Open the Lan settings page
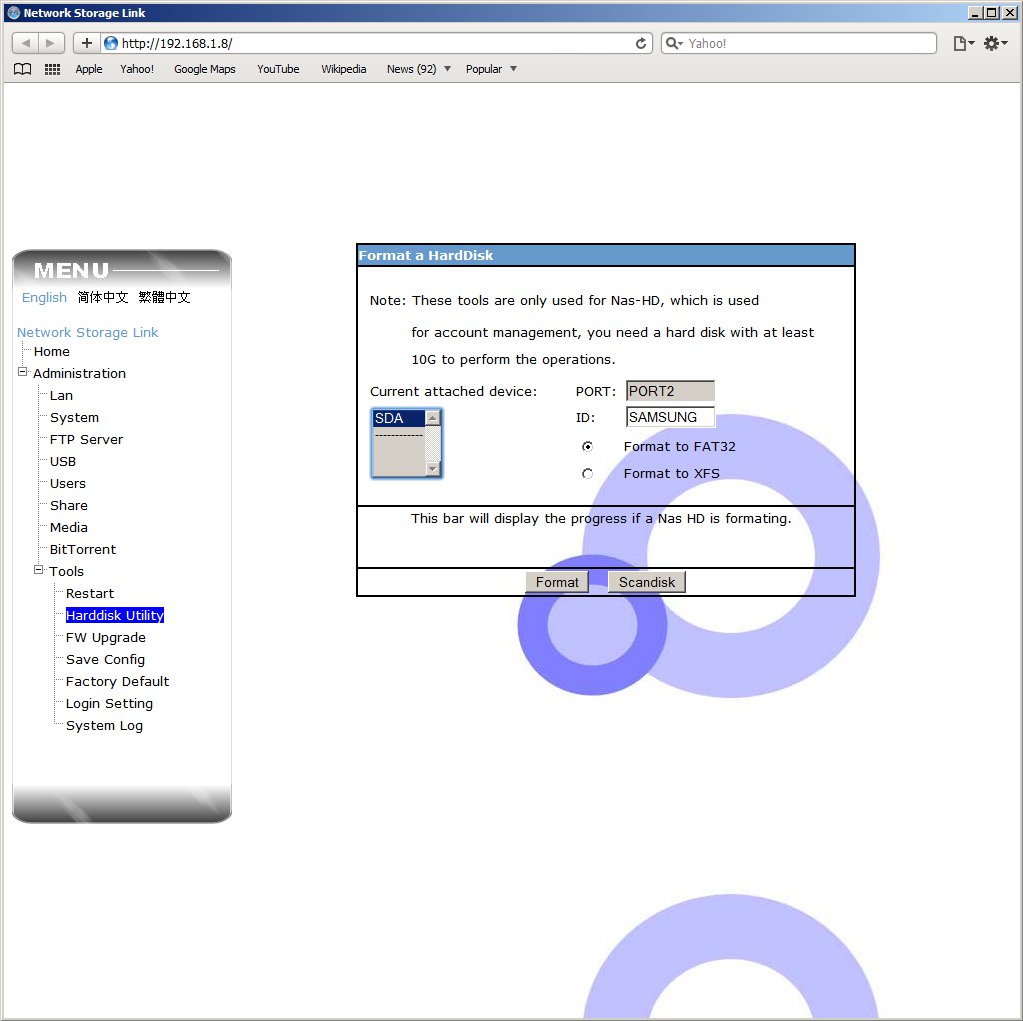Screen dimensions: 1023x1021 tap(61, 395)
